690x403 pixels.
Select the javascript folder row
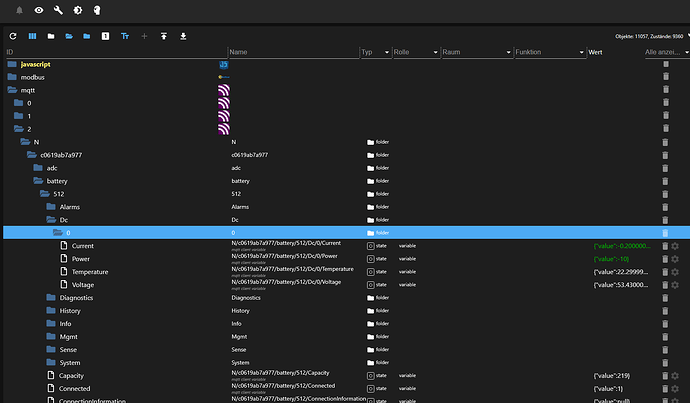(x=345, y=64)
